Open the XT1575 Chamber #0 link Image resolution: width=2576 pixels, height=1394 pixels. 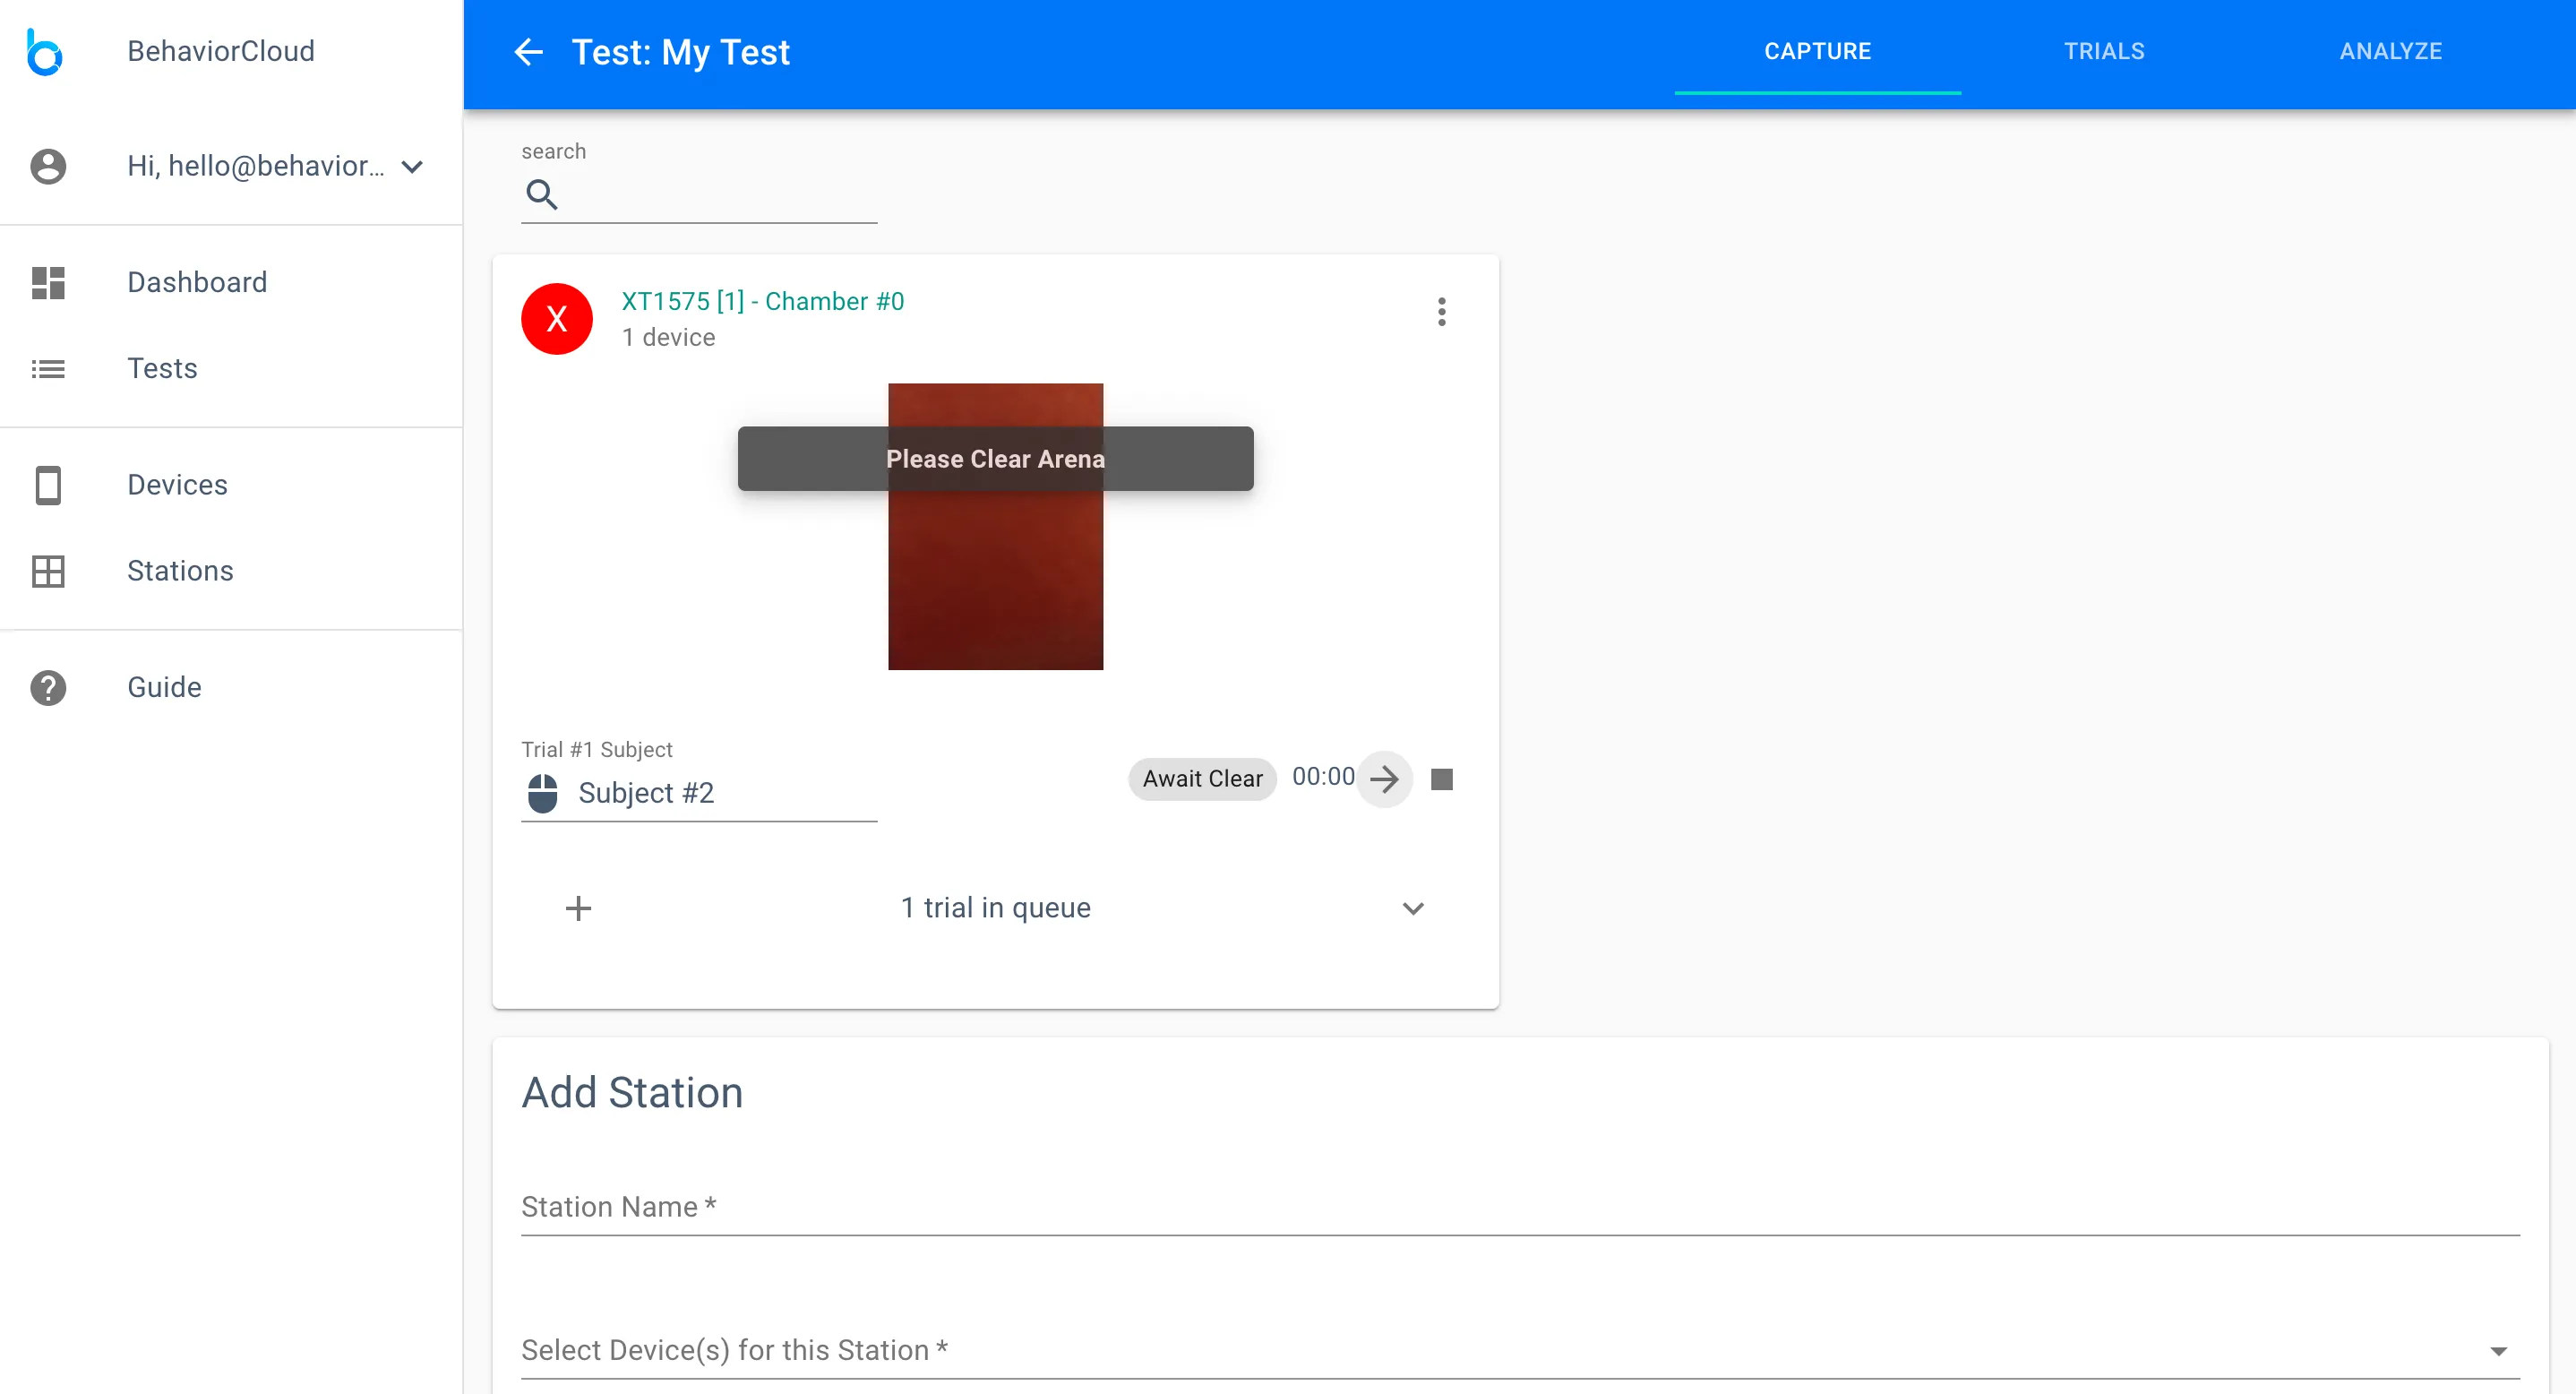[762, 301]
